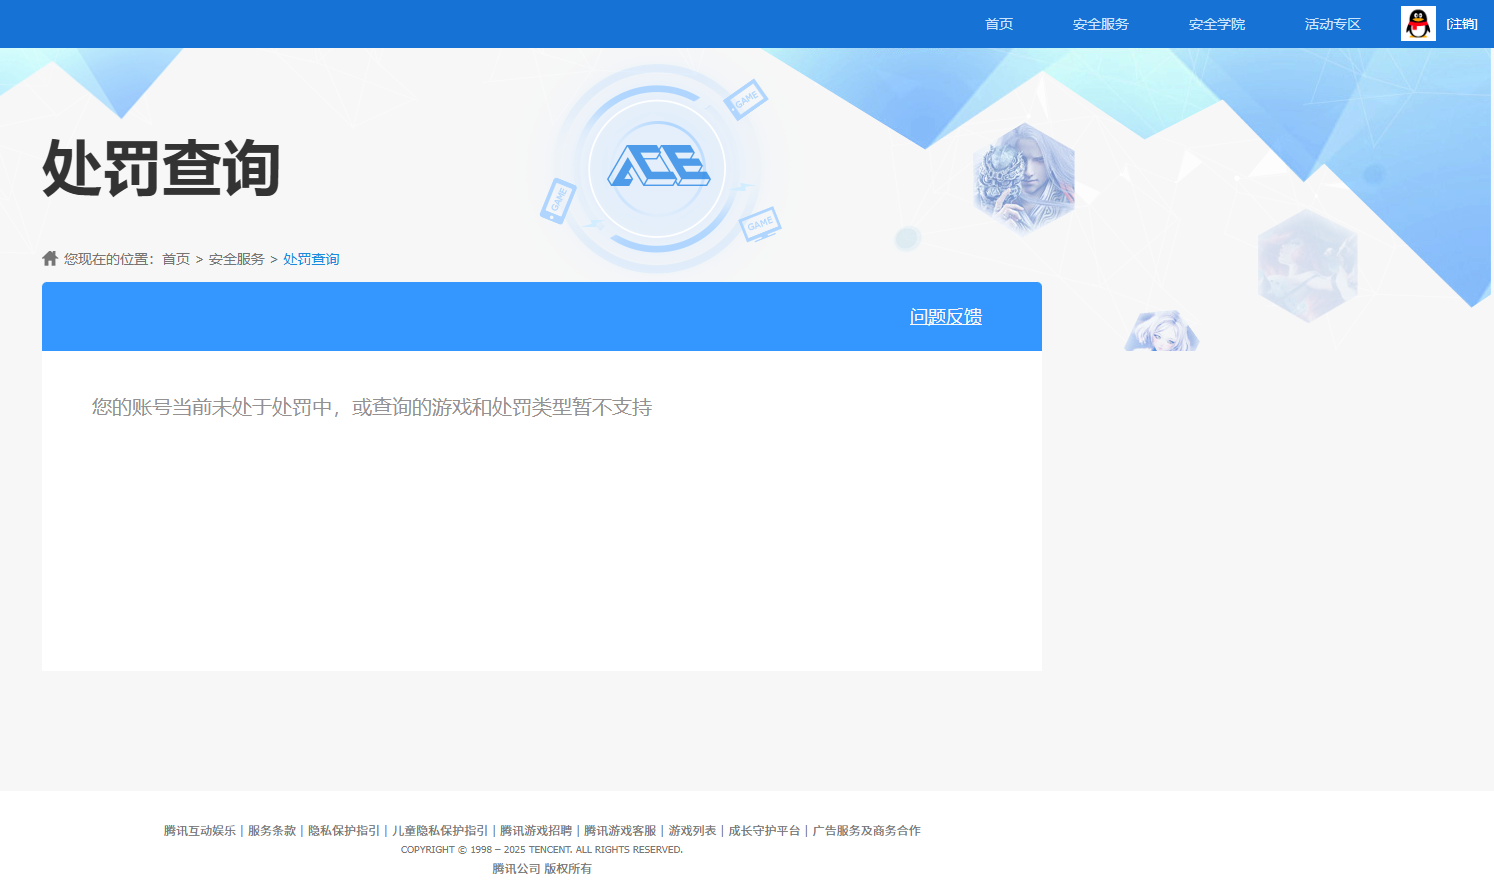Click 首页 in the breadcrumb trail
The width and height of the screenshot is (1494, 886).
tap(174, 258)
